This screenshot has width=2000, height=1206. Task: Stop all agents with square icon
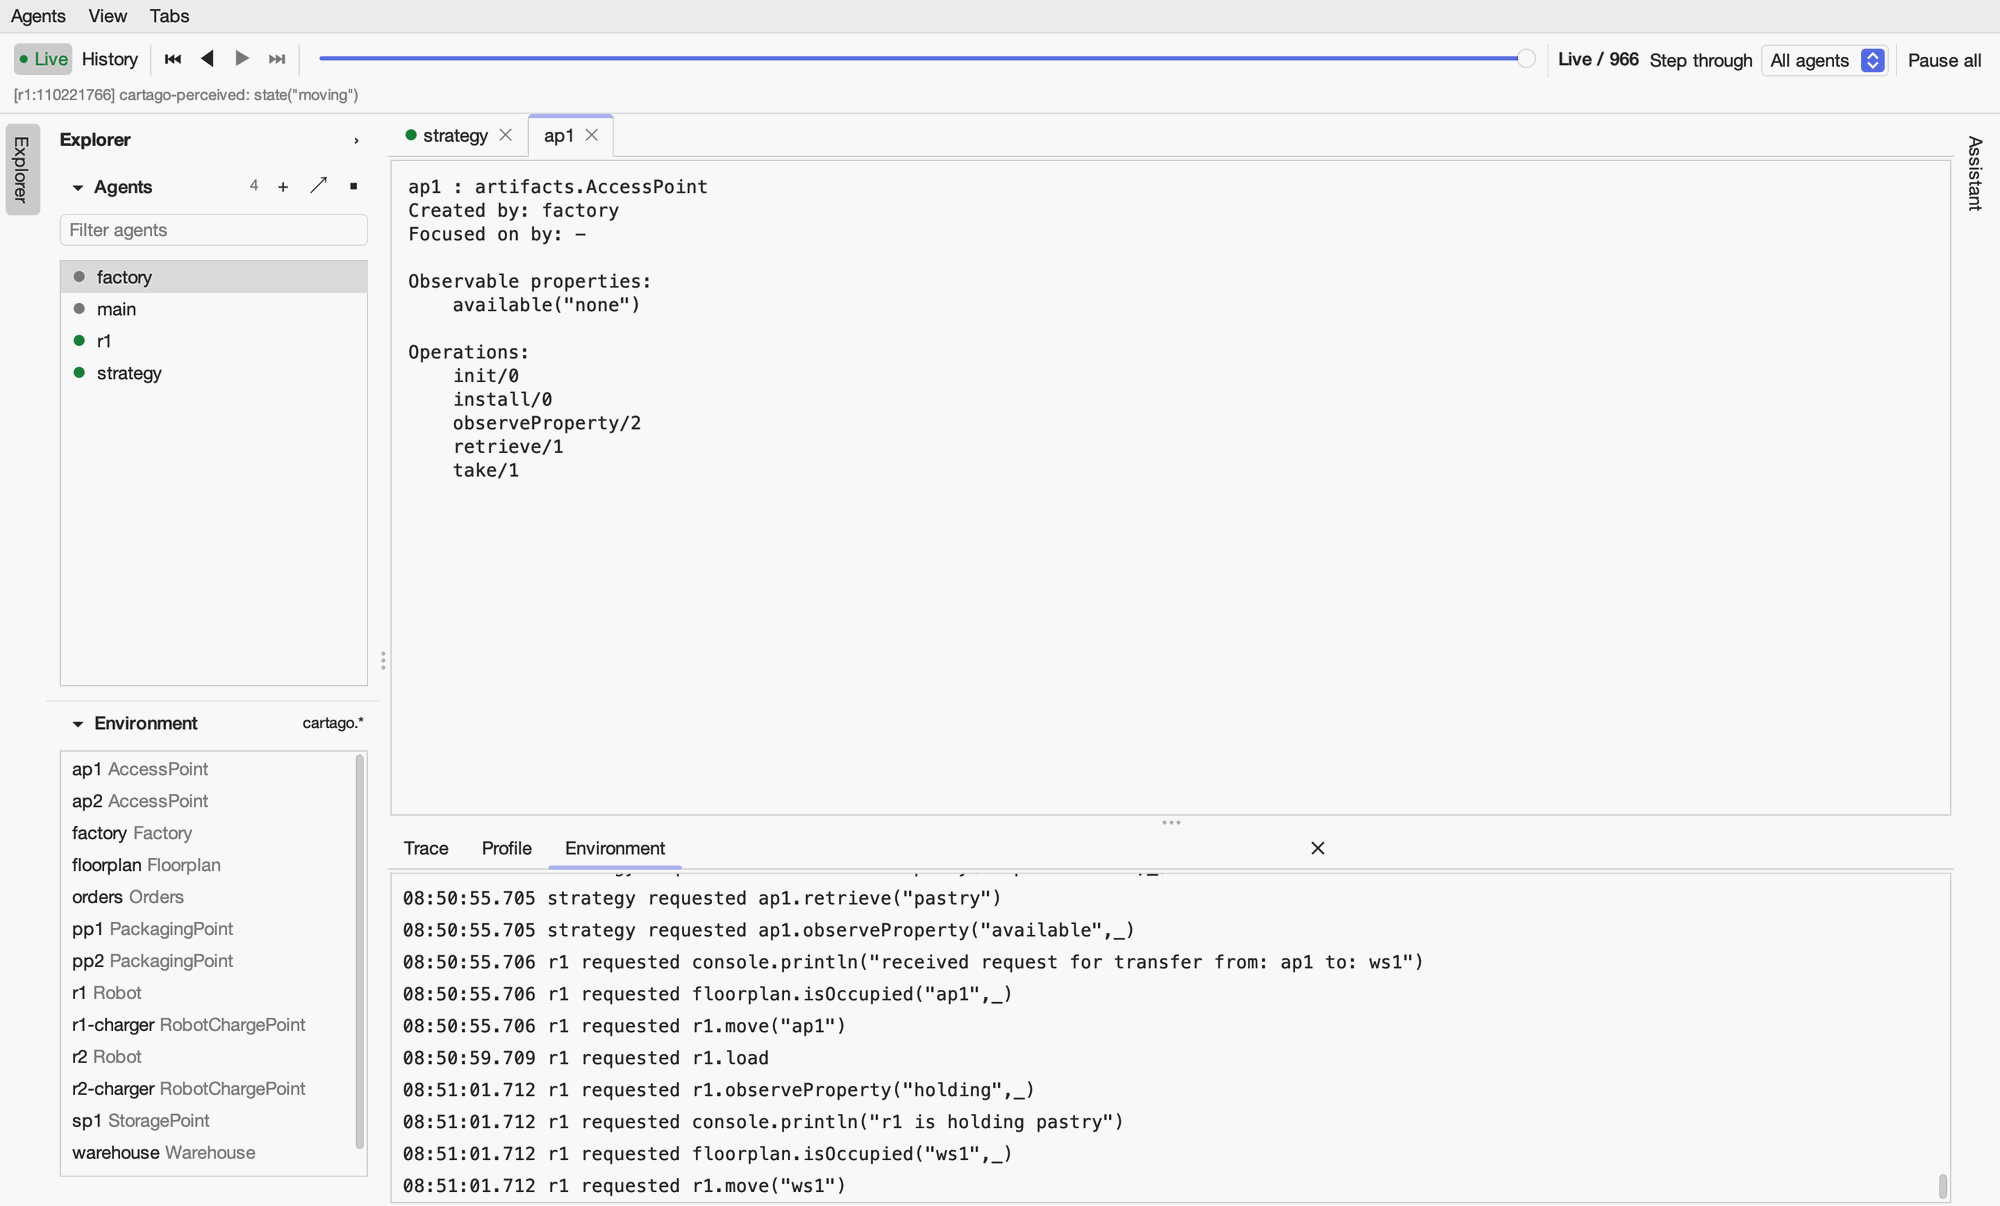(x=353, y=187)
